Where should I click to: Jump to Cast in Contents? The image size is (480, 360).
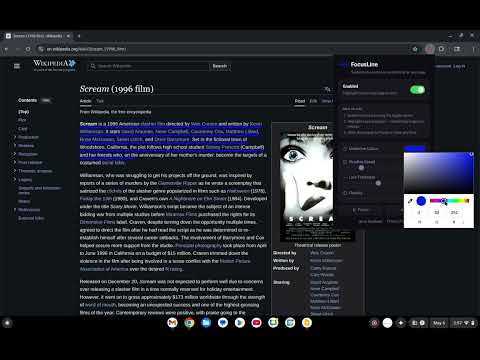tap(23, 129)
